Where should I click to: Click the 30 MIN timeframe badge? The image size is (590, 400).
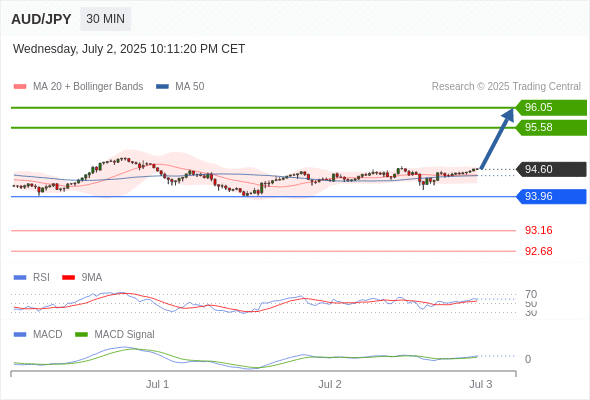tap(105, 19)
